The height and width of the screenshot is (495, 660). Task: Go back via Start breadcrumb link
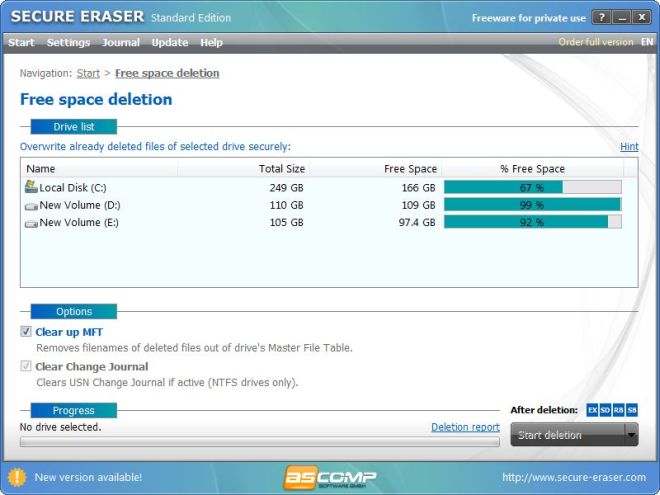pos(88,73)
